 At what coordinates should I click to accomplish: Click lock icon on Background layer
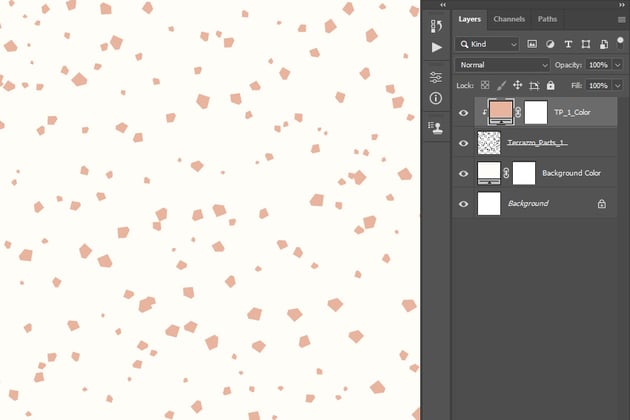click(x=601, y=204)
